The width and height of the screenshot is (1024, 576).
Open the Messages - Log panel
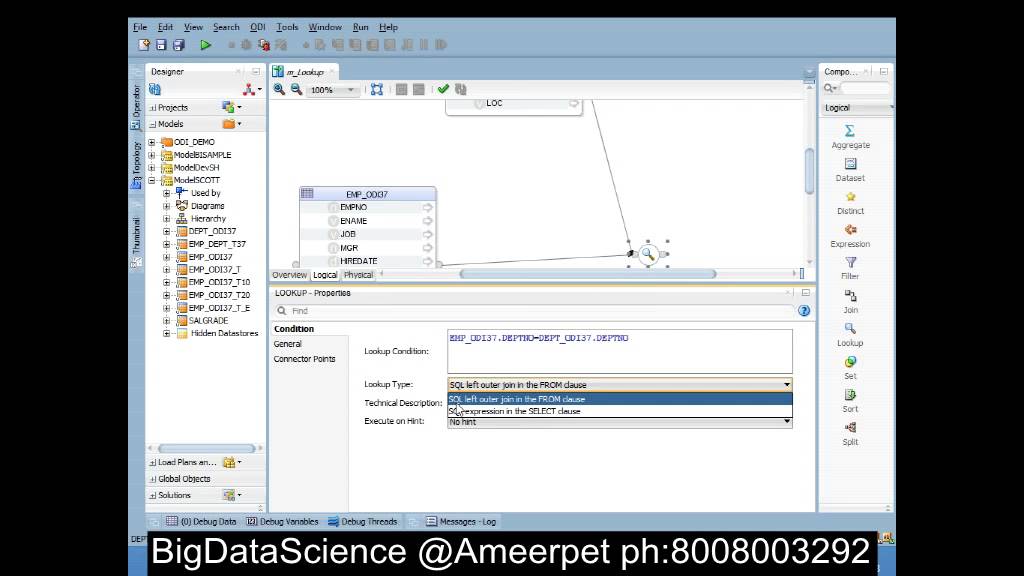[x=461, y=521]
